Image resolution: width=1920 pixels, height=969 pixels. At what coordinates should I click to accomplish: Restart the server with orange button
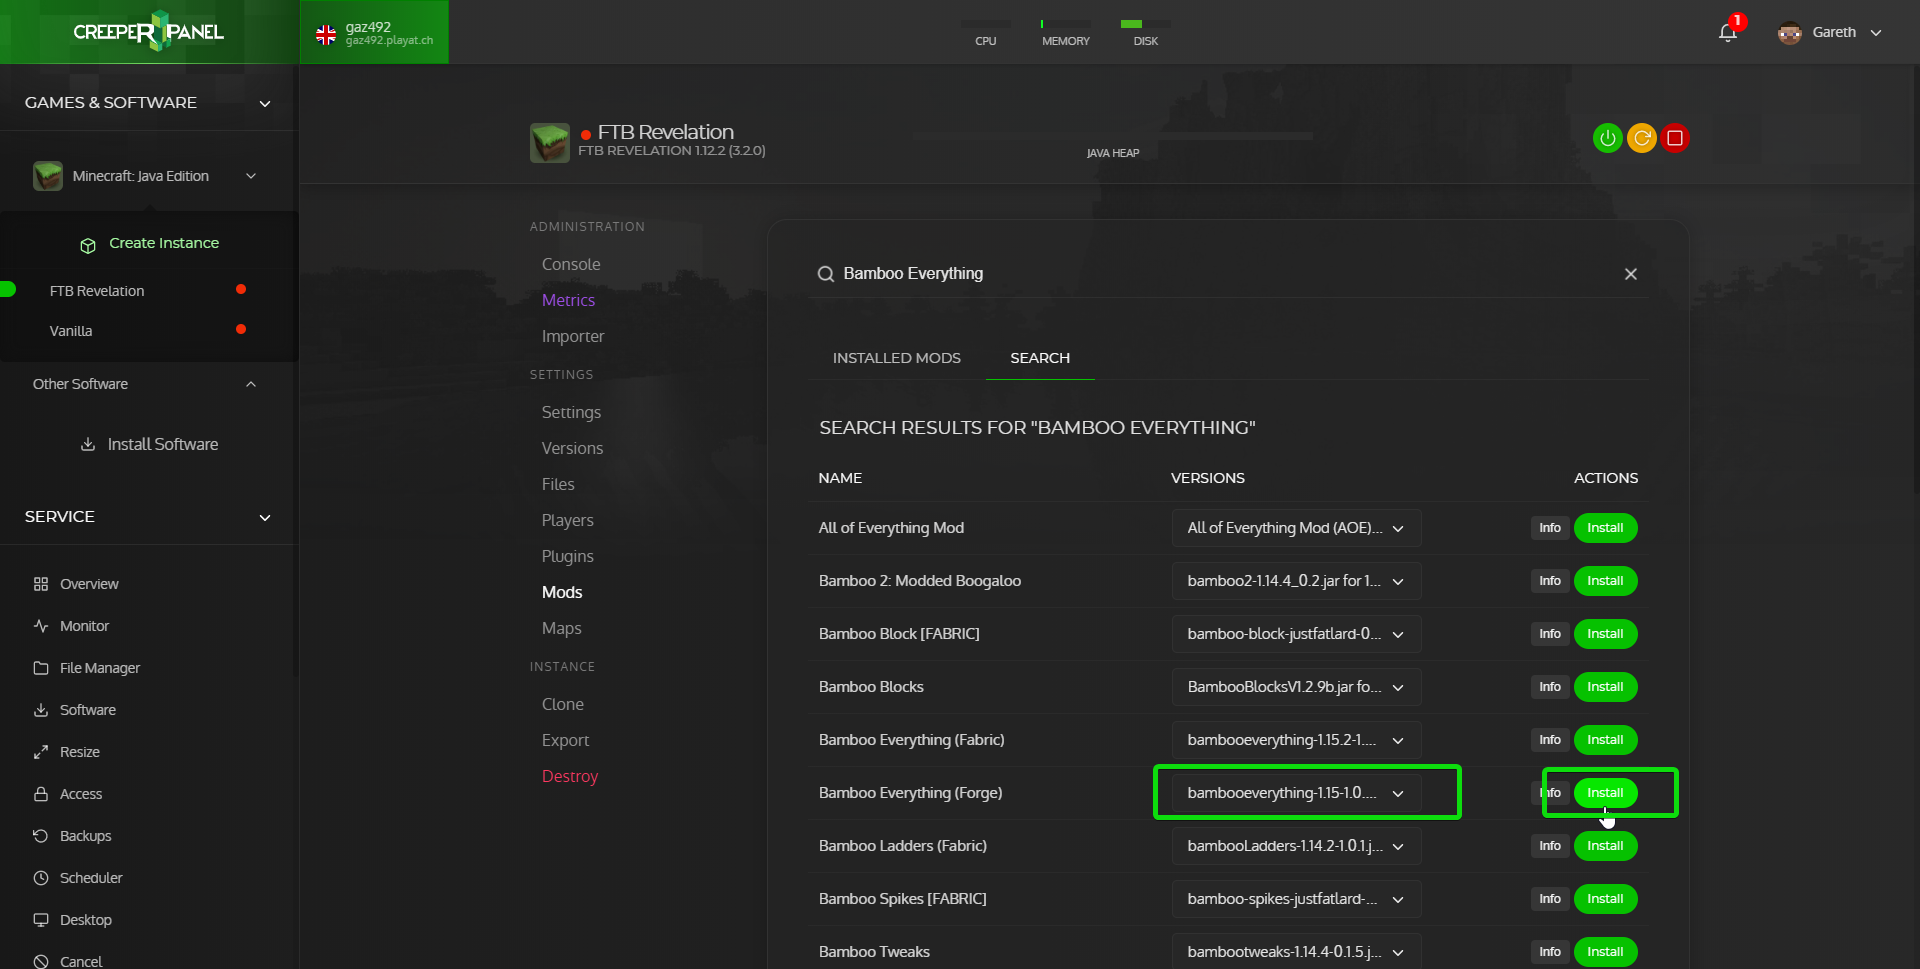tap(1641, 138)
